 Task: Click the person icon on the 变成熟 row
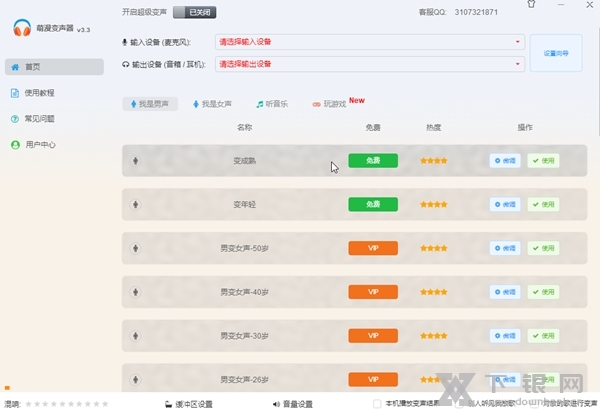135,161
